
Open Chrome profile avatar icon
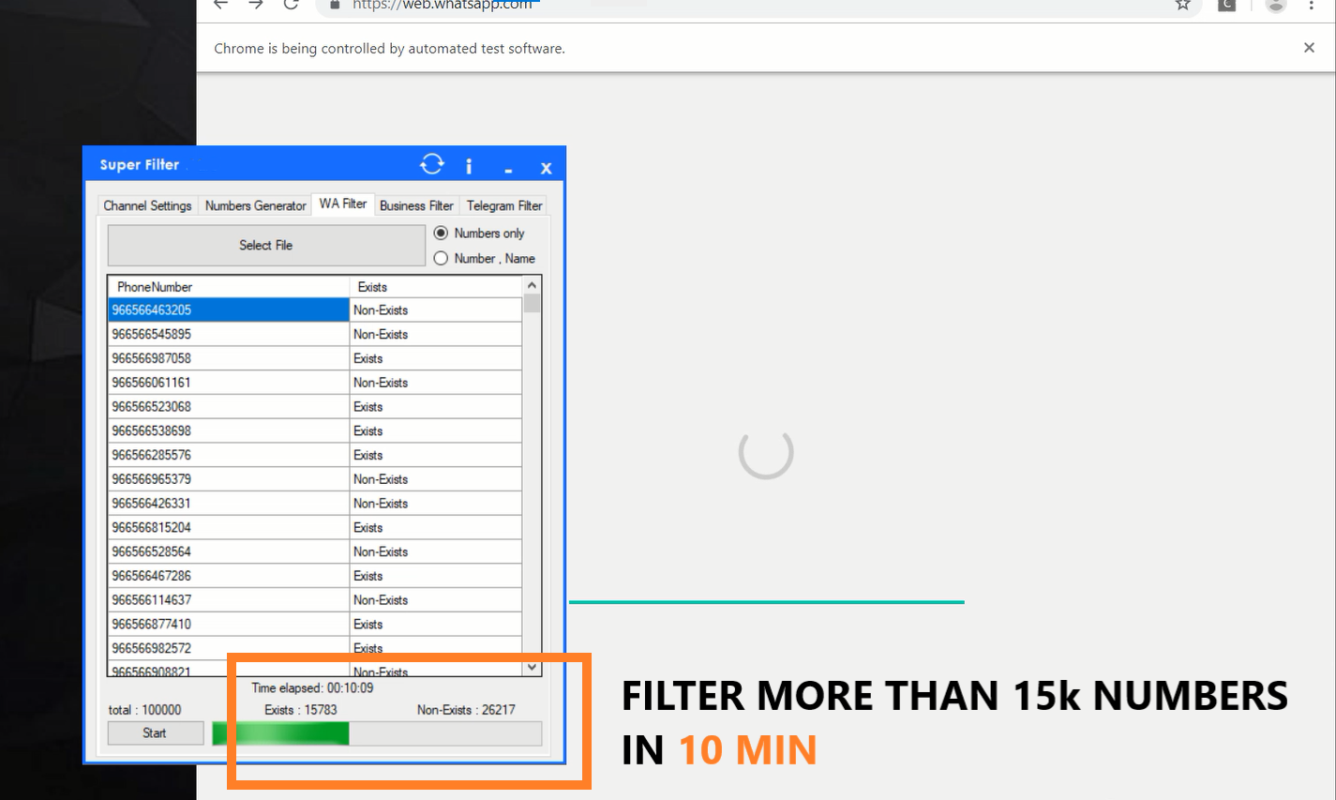1275,4
